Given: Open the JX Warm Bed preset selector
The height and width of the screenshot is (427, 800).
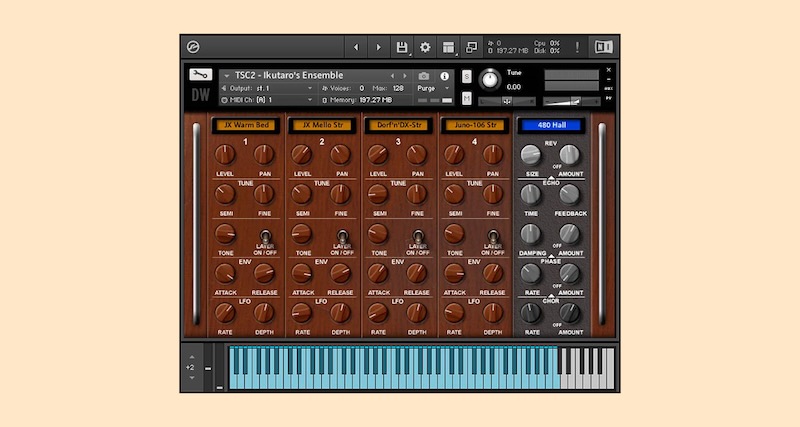Looking at the screenshot, I should tap(246, 125).
